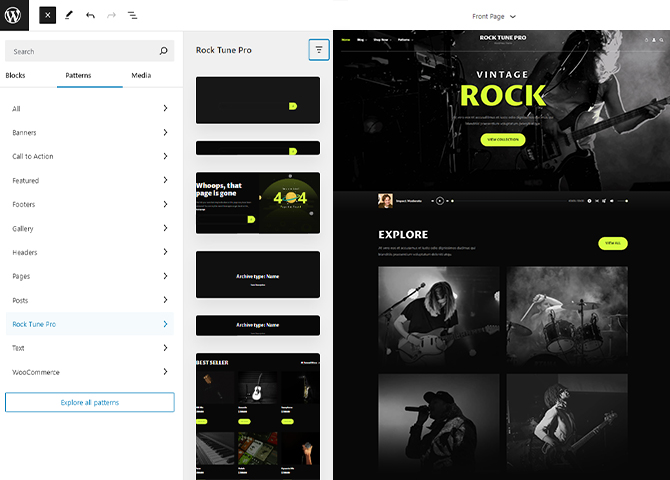The height and width of the screenshot is (480, 670).
Task: Open the pattern filter options icon
Action: pos(319,49)
